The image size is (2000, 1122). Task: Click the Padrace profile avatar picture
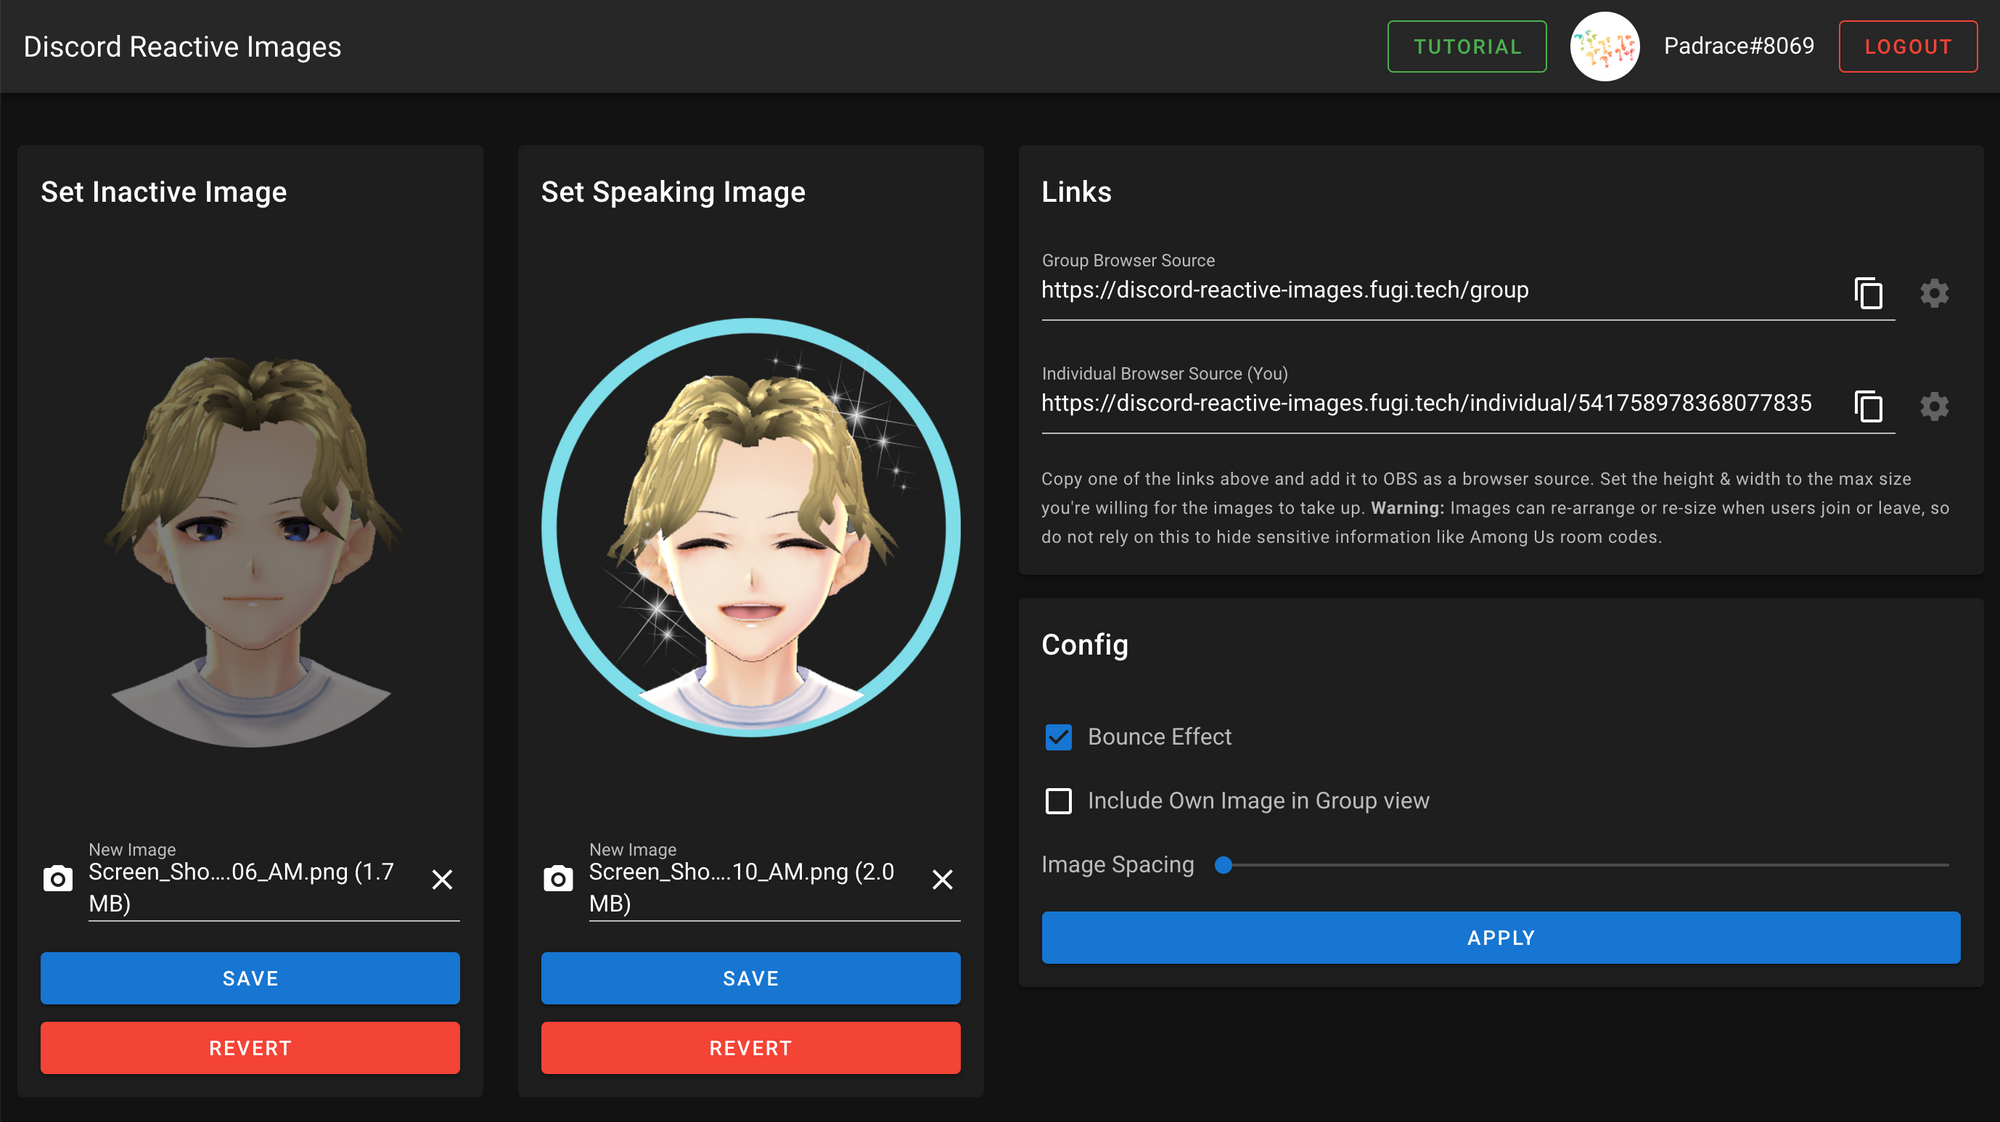pyautogui.click(x=1604, y=46)
